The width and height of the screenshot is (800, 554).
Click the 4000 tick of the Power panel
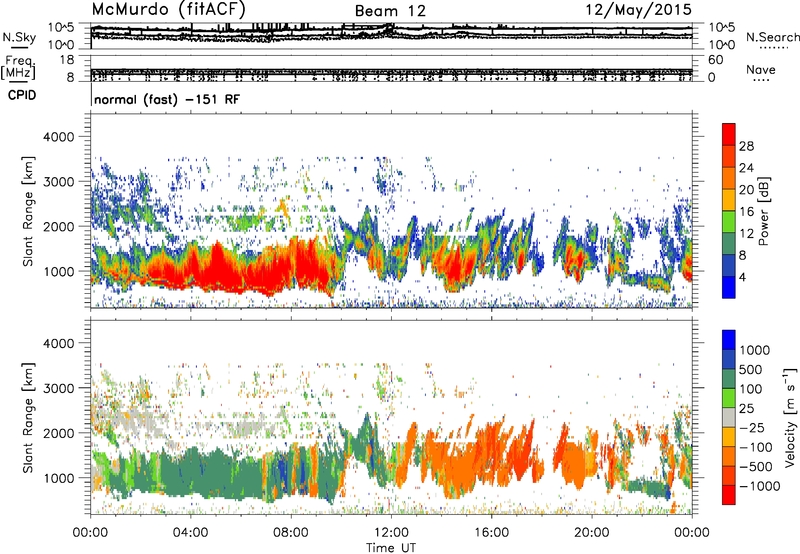click(x=60, y=137)
